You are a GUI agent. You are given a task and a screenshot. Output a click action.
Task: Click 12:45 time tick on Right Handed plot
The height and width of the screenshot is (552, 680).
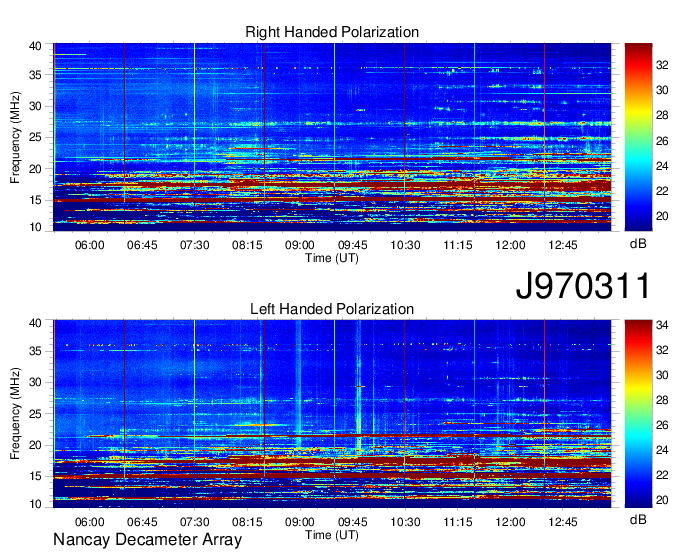[563, 245]
